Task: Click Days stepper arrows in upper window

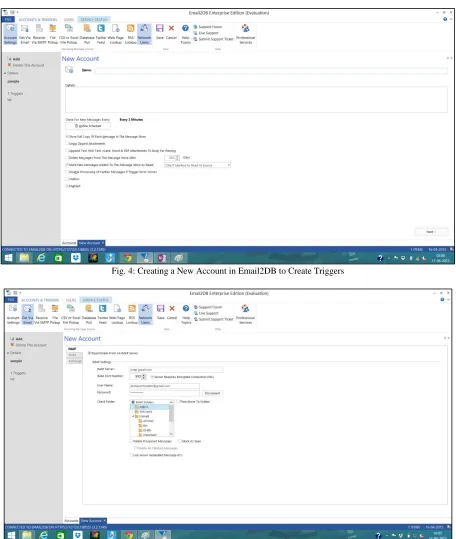Action: coord(178,158)
